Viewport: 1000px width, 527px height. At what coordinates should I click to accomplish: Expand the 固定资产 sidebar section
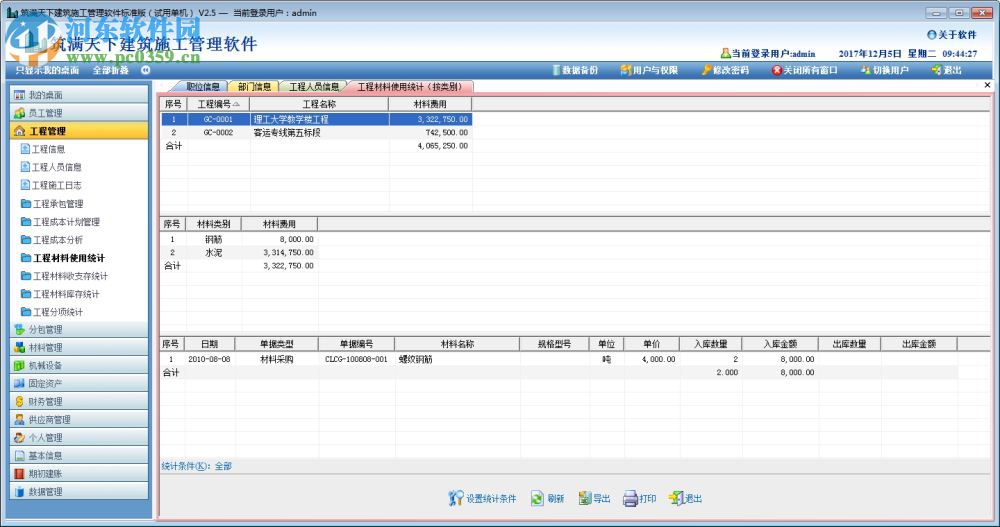coord(80,383)
